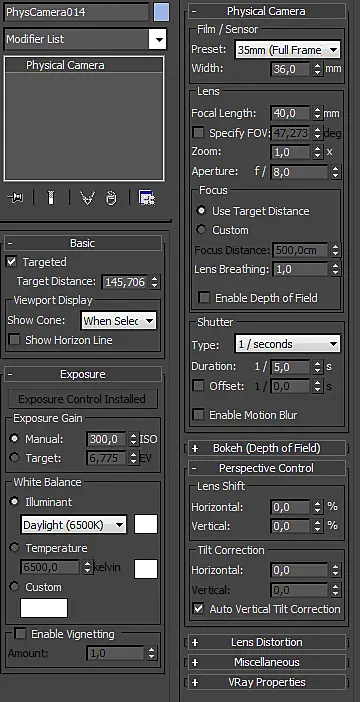360x702 pixels.
Task: Click the Temperature kelvin color swatch
Action: pos(146,569)
